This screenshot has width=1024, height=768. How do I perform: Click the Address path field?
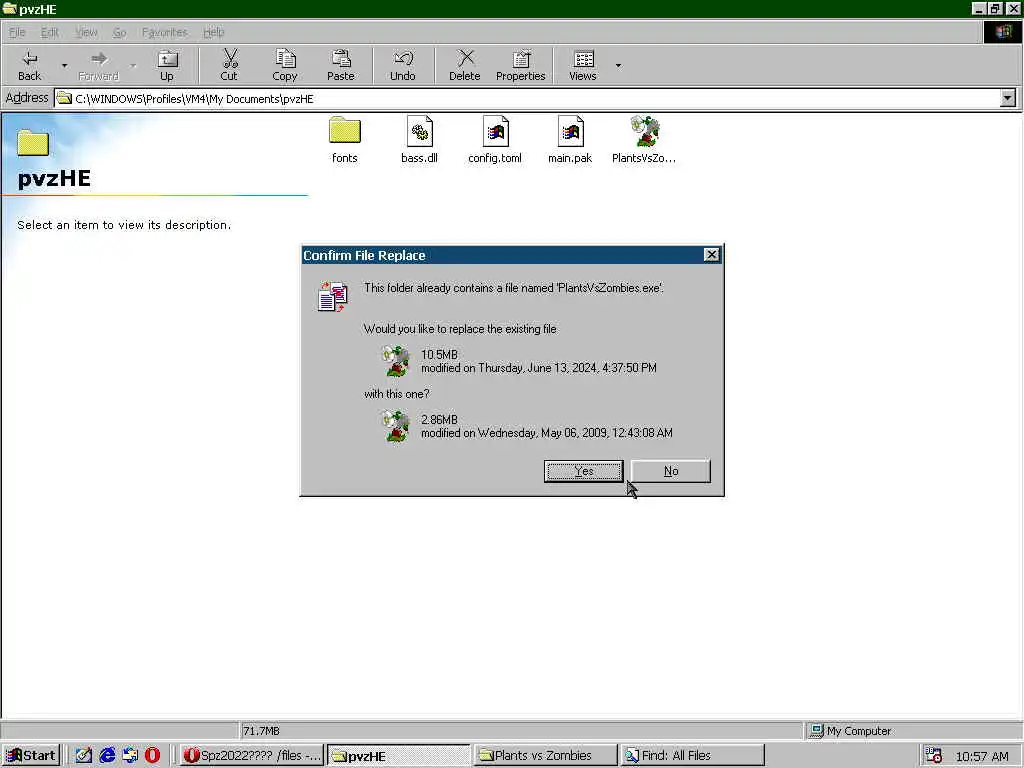pyautogui.click(x=528, y=99)
